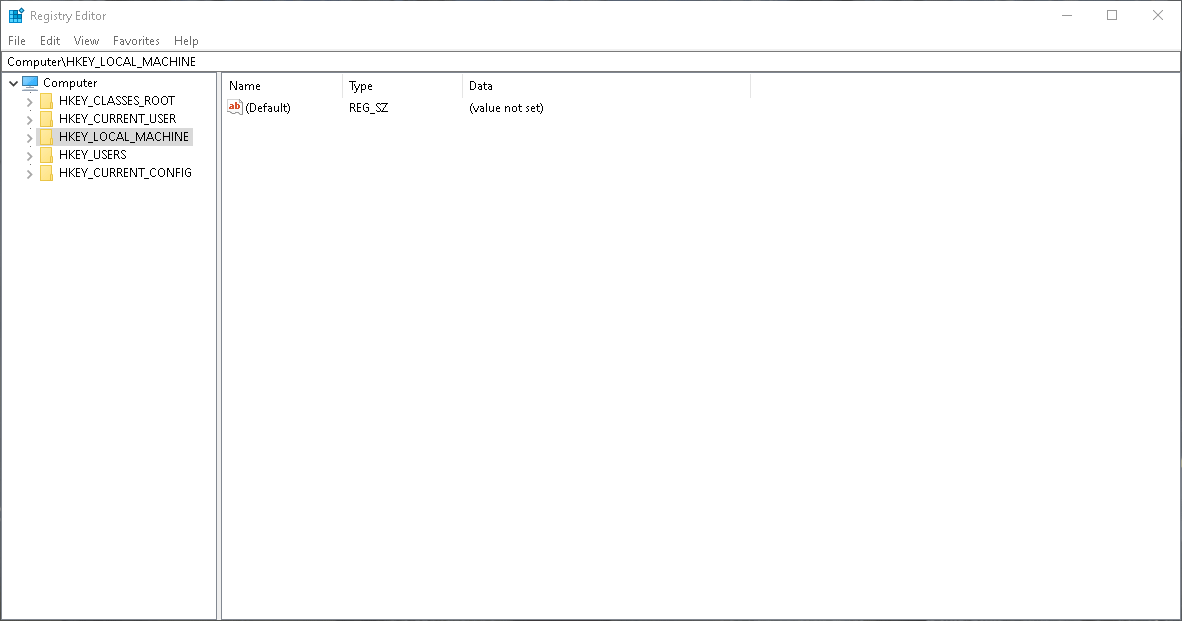The width and height of the screenshot is (1182, 621).
Task: Click the '(value not set)' data cell
Action: (506, 108)
